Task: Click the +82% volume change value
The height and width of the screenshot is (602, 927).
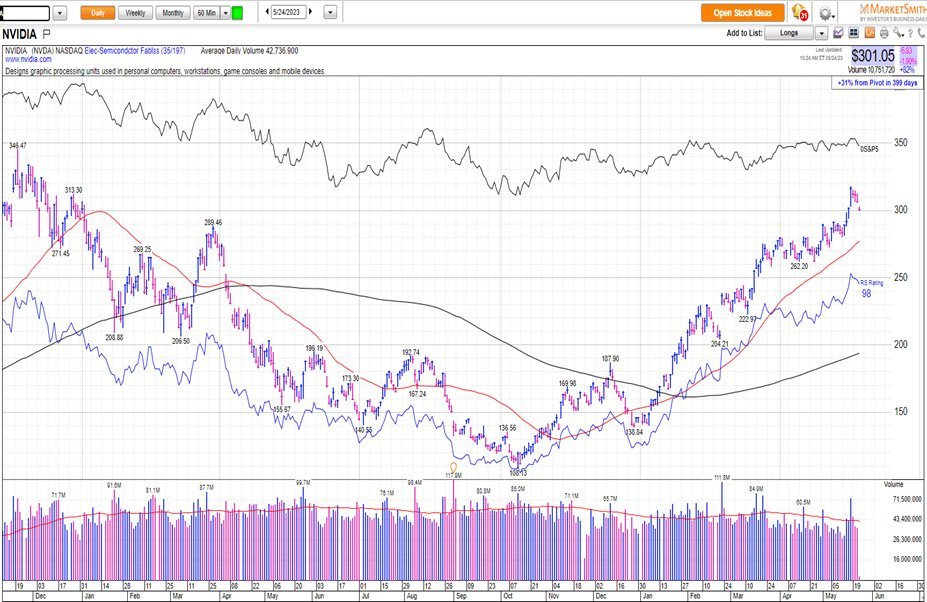Action: point(907,70)
